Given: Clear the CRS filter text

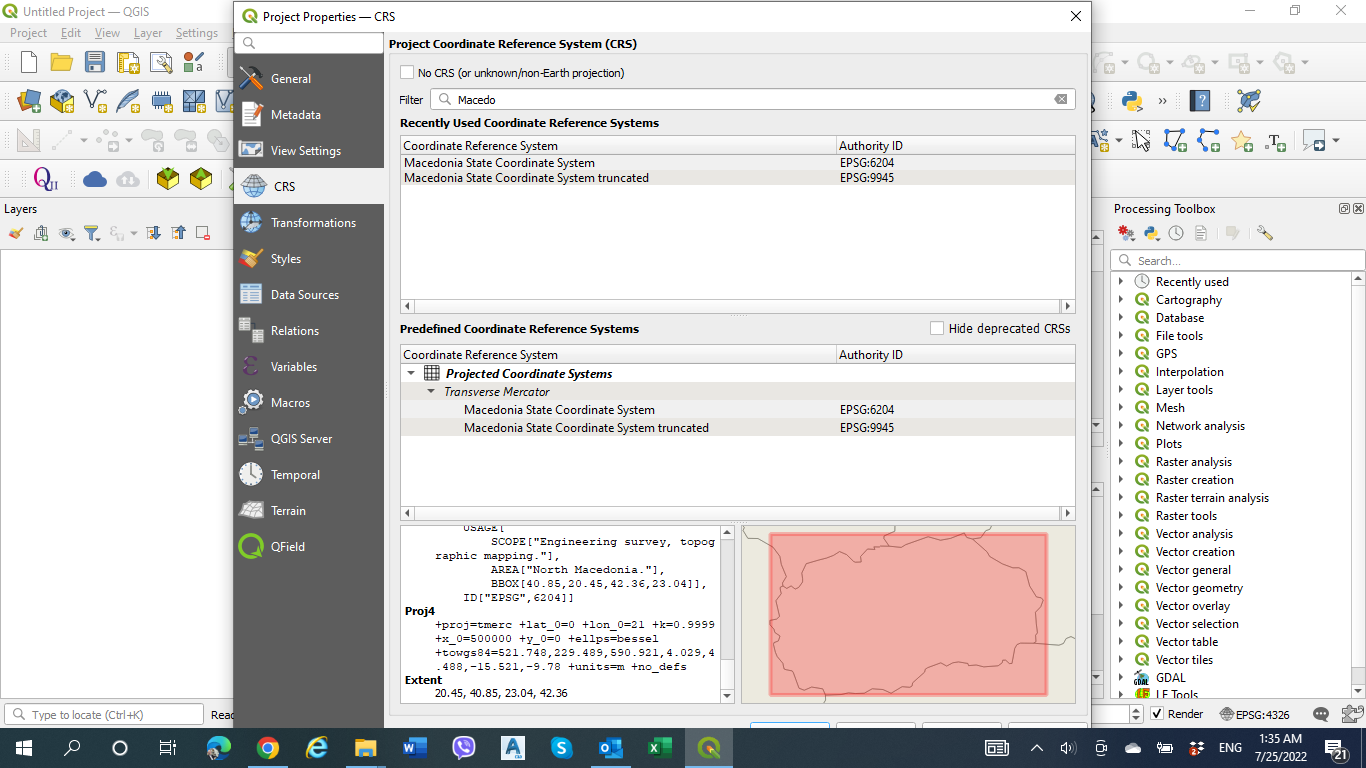Looking at the screenshot, I should click(1061, 99).
